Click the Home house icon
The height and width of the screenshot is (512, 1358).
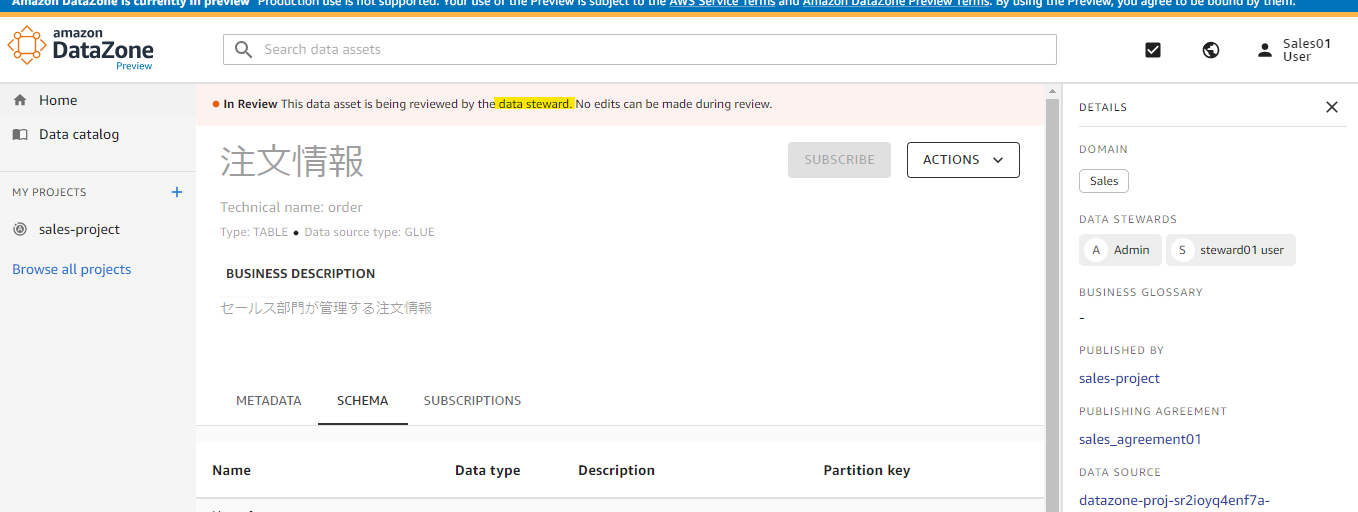tap(20, 100)
